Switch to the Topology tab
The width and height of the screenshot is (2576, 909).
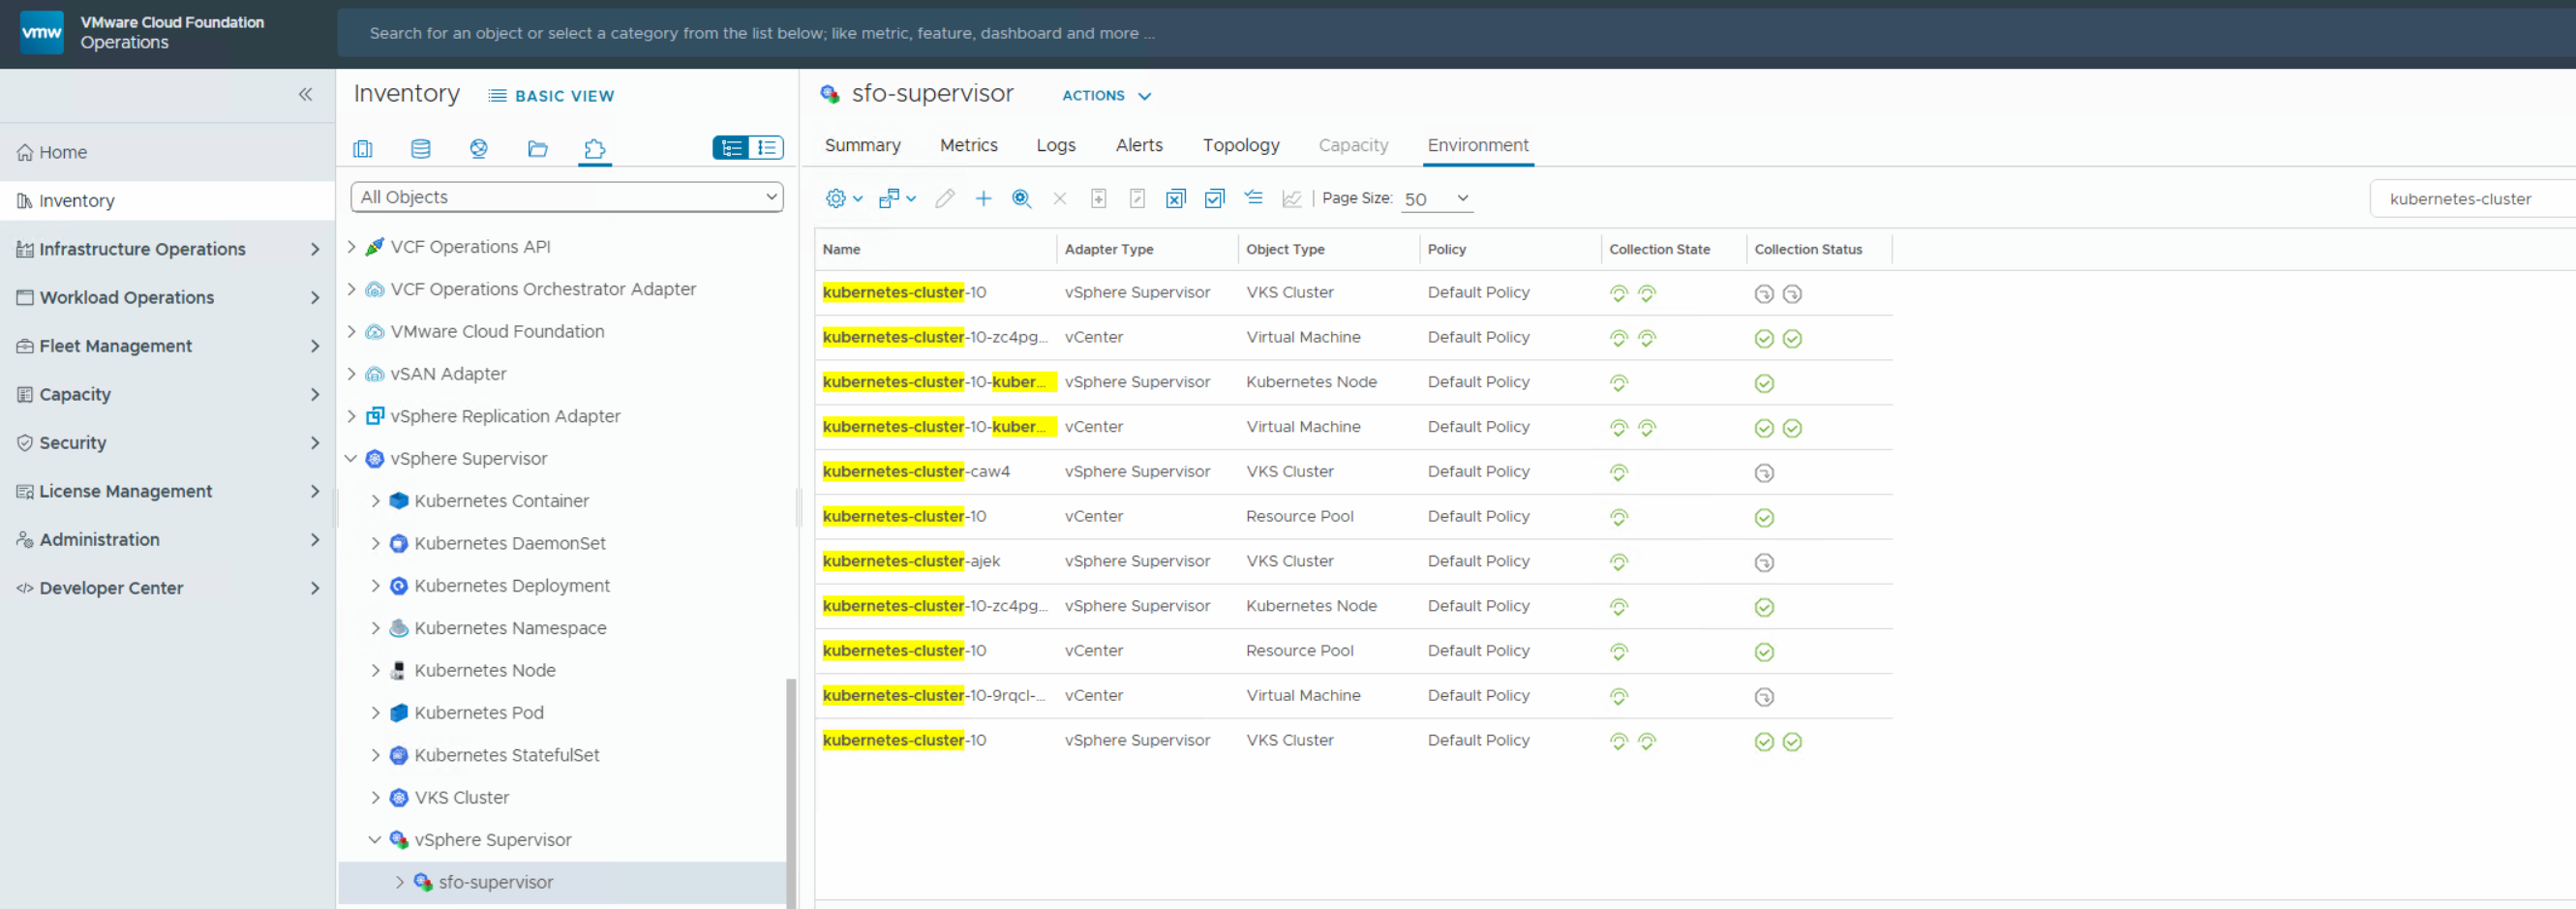(x=1240, y=145)
